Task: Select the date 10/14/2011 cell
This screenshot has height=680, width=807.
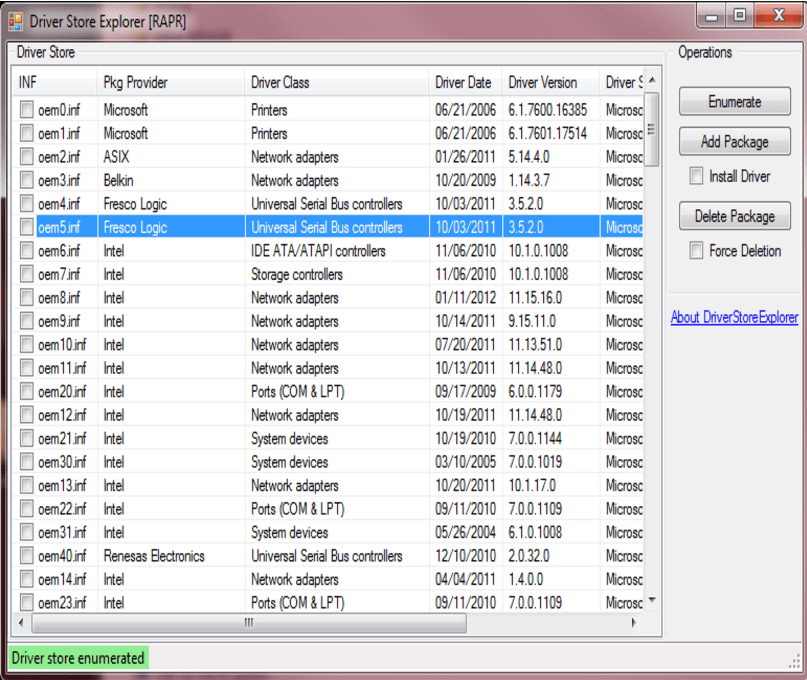Action: point(465,321)
